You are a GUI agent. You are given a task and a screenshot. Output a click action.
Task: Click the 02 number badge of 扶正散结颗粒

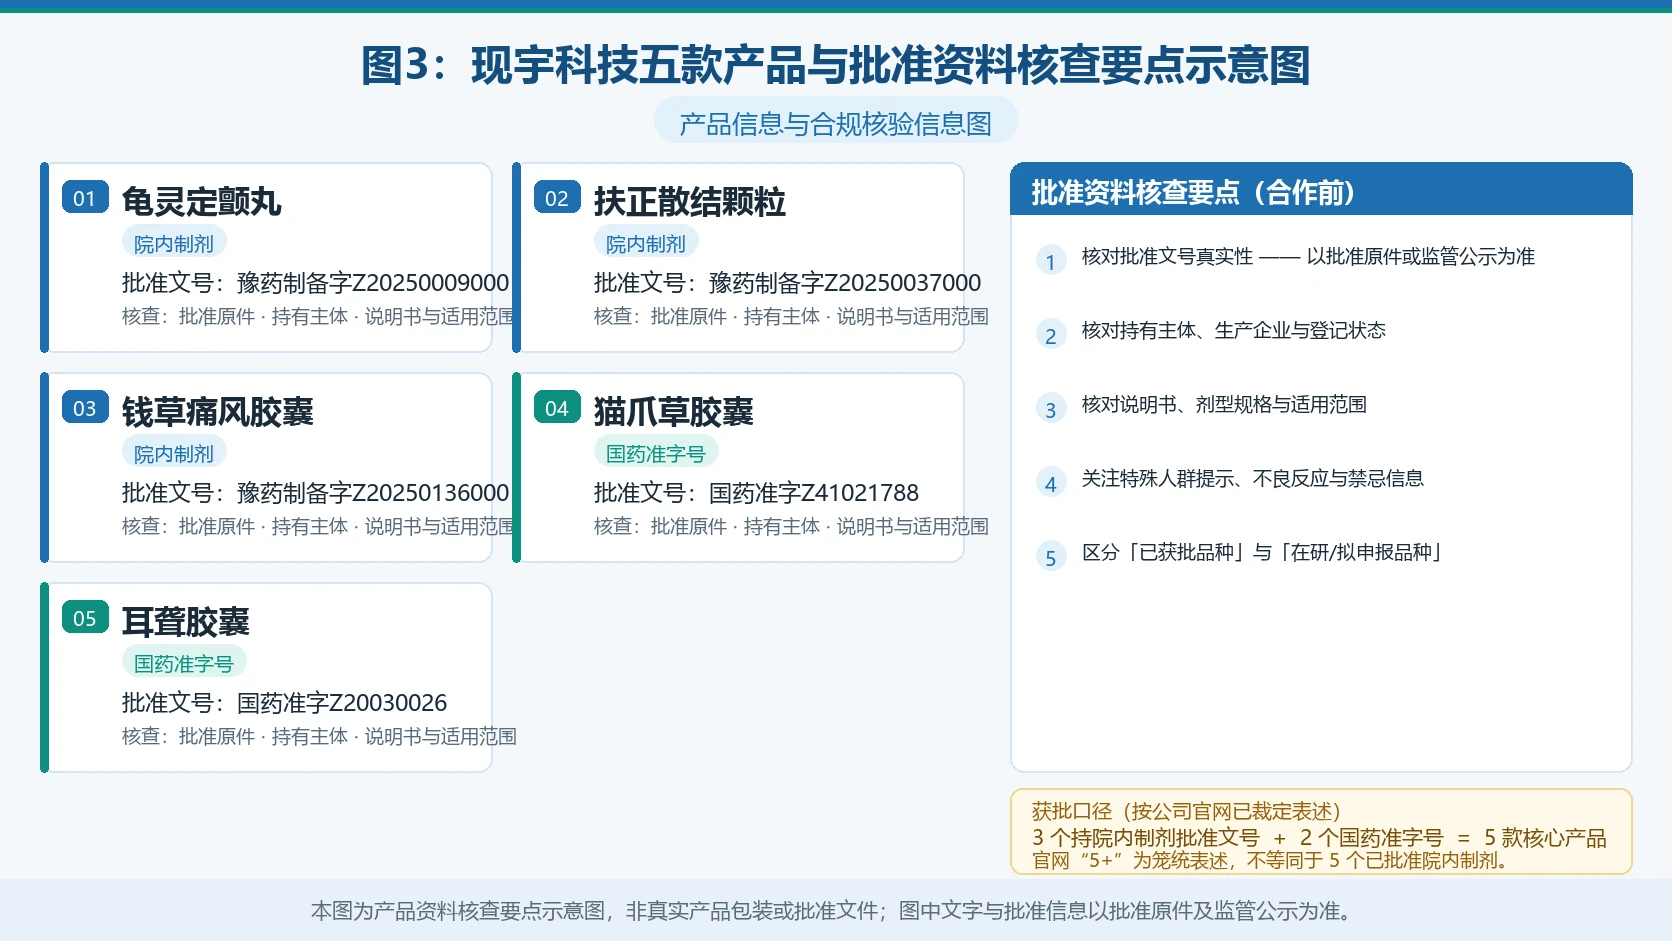click(x=557, y=198)
